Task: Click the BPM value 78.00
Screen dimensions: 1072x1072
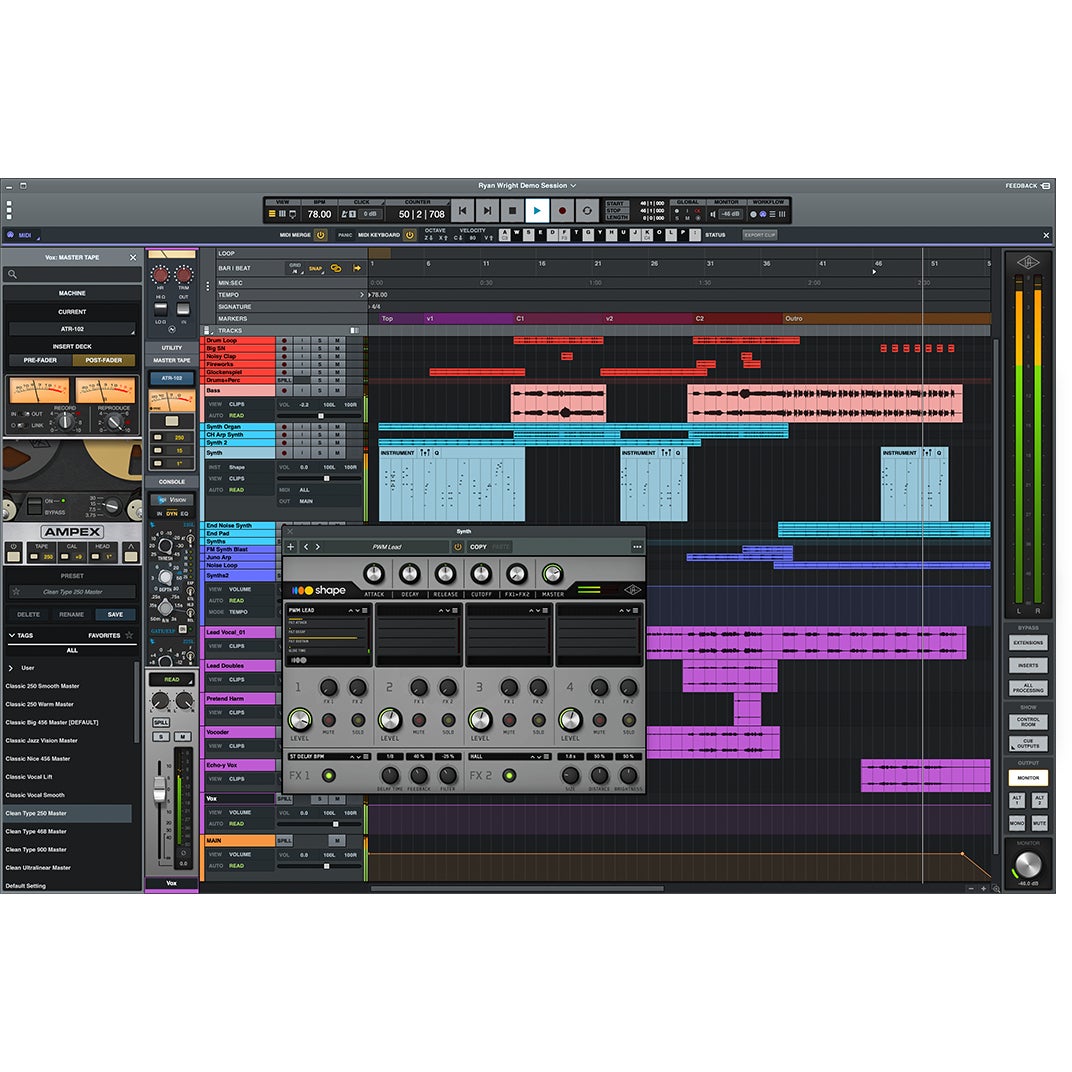Action: click(x=319, y=214)
